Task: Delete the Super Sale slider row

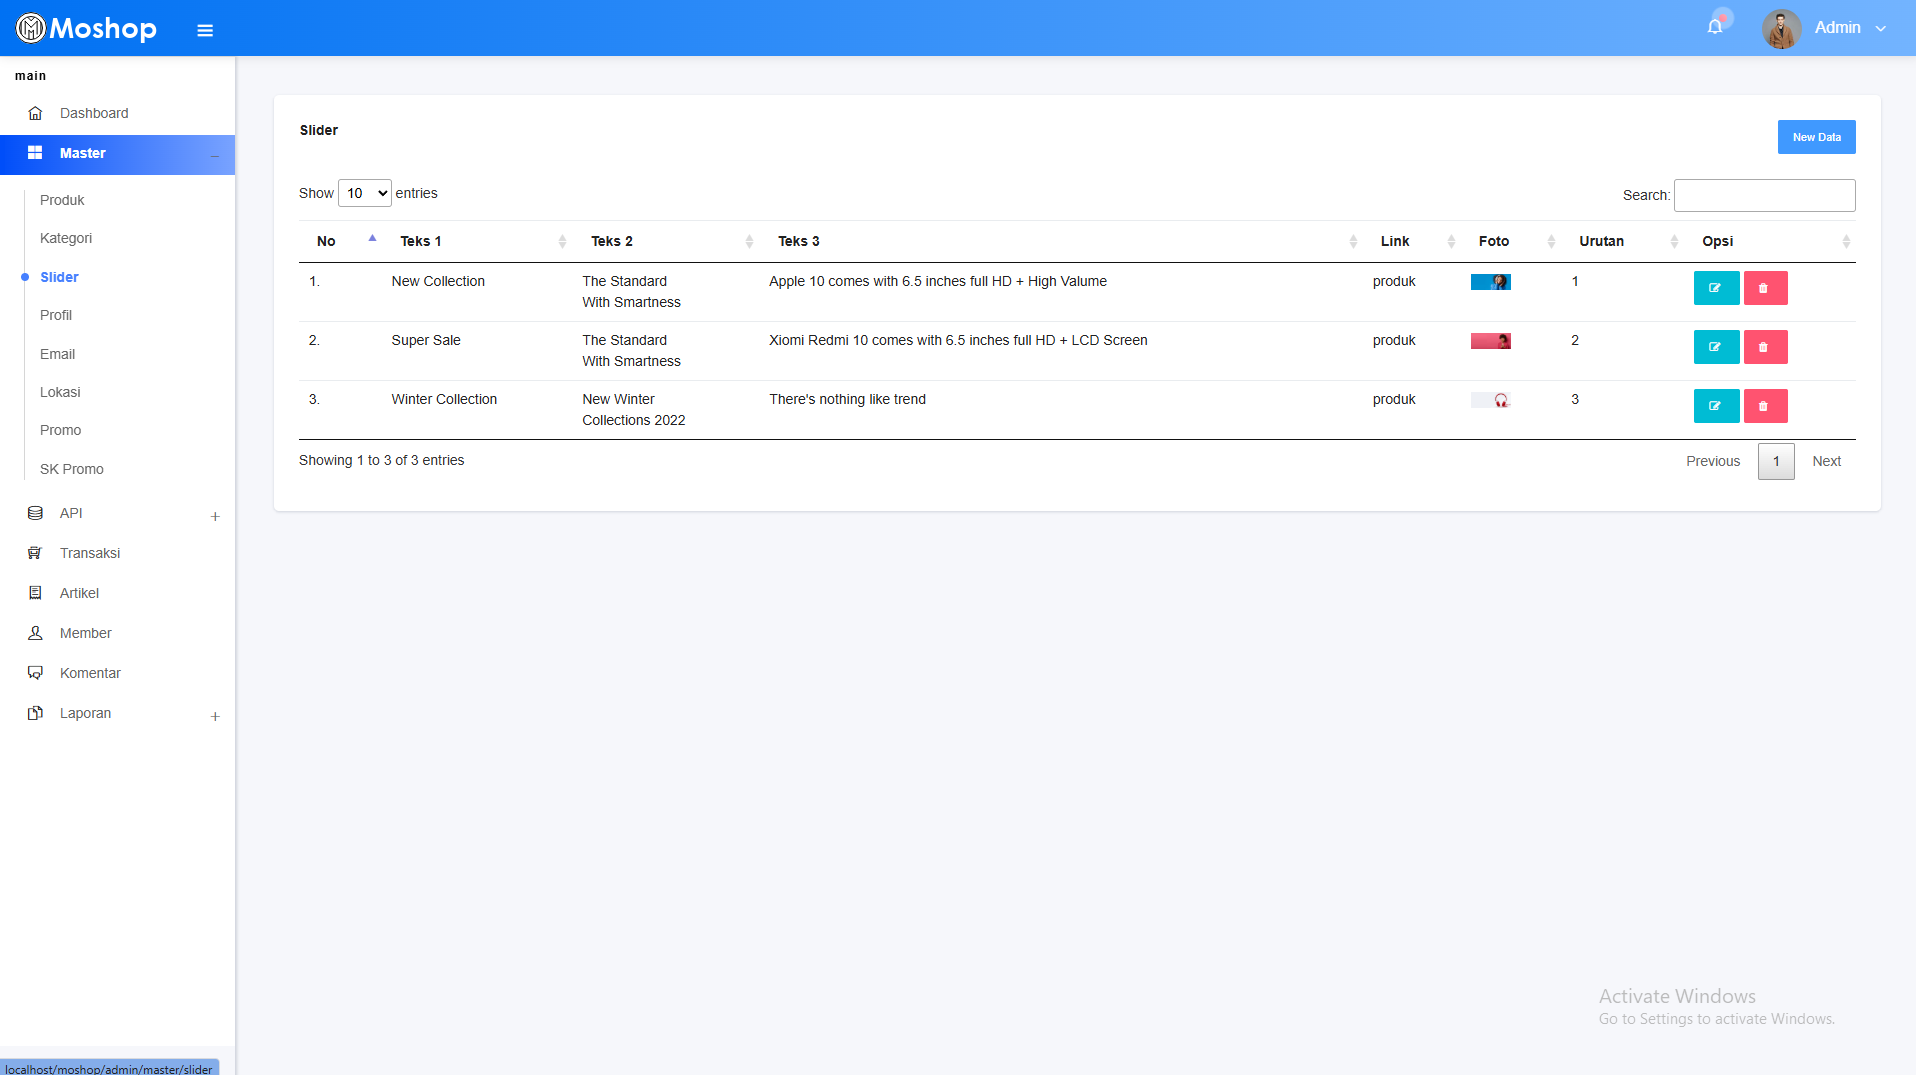Action: coord(1765,347)
